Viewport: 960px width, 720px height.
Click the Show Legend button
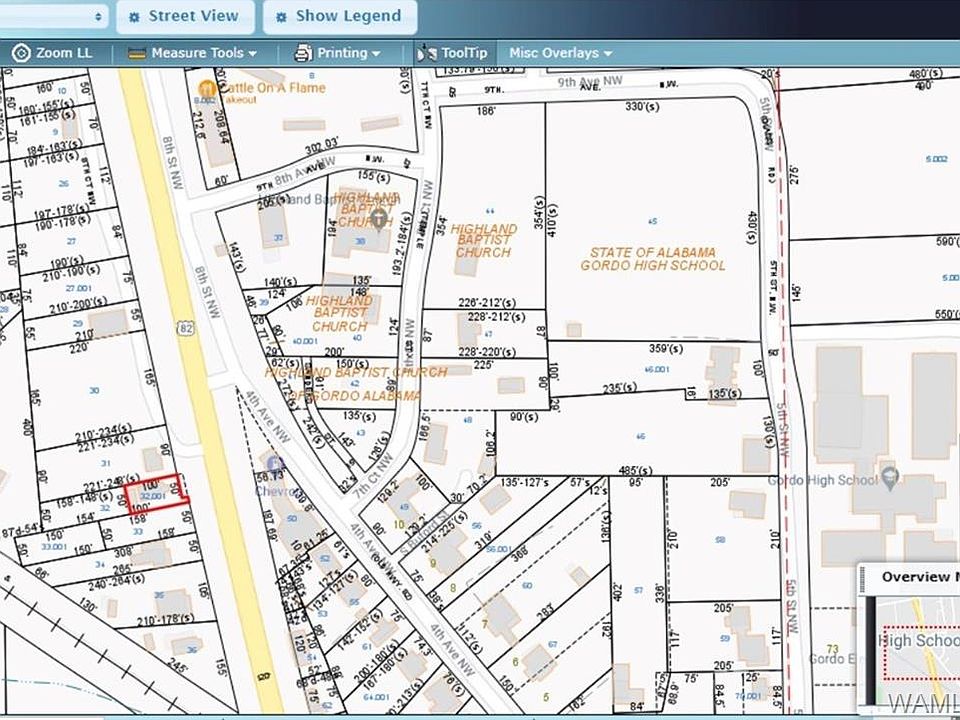[x=340, y=17]
